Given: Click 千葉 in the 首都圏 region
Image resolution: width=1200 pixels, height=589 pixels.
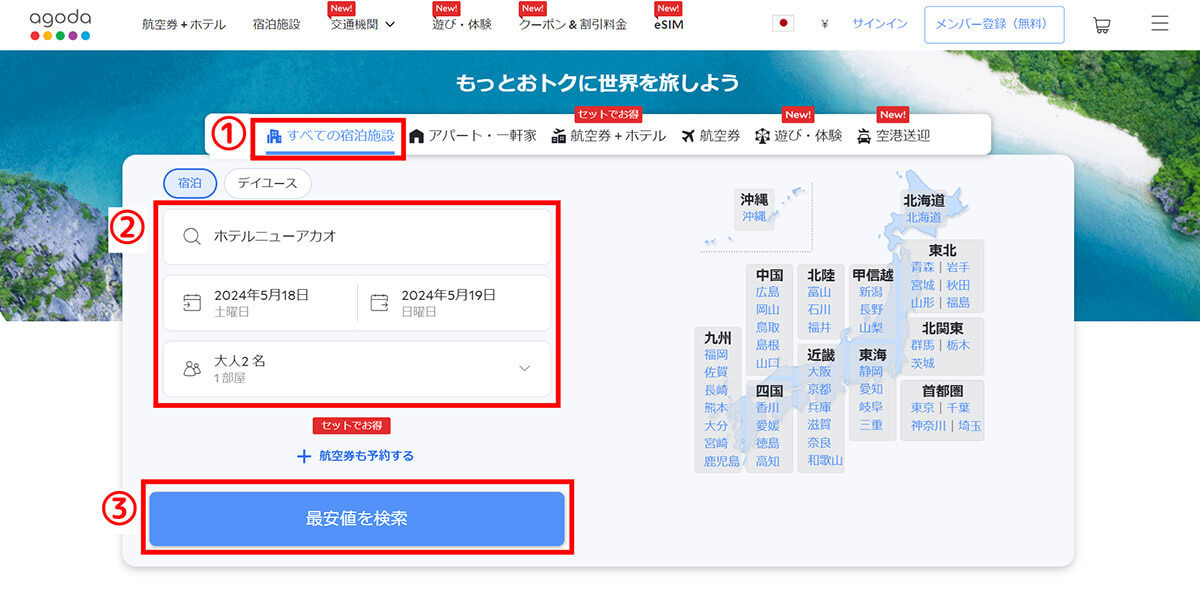Looking at the screenshot, I should coord(958,408).
